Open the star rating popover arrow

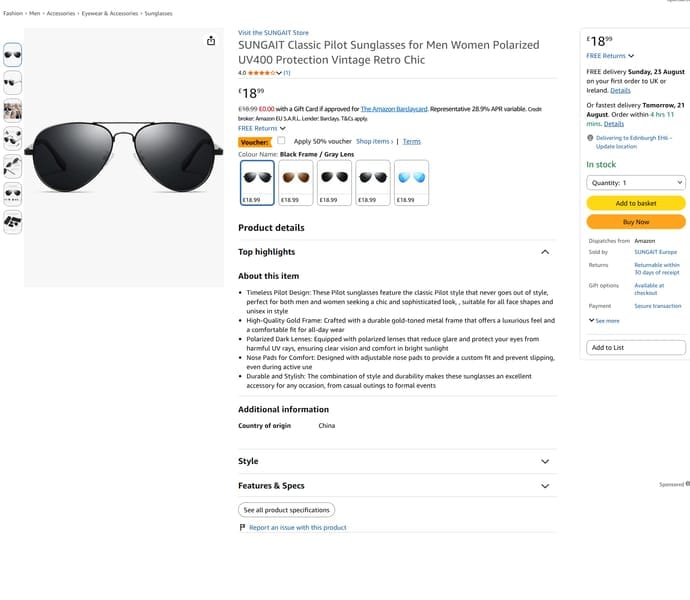tap(279, 73)
